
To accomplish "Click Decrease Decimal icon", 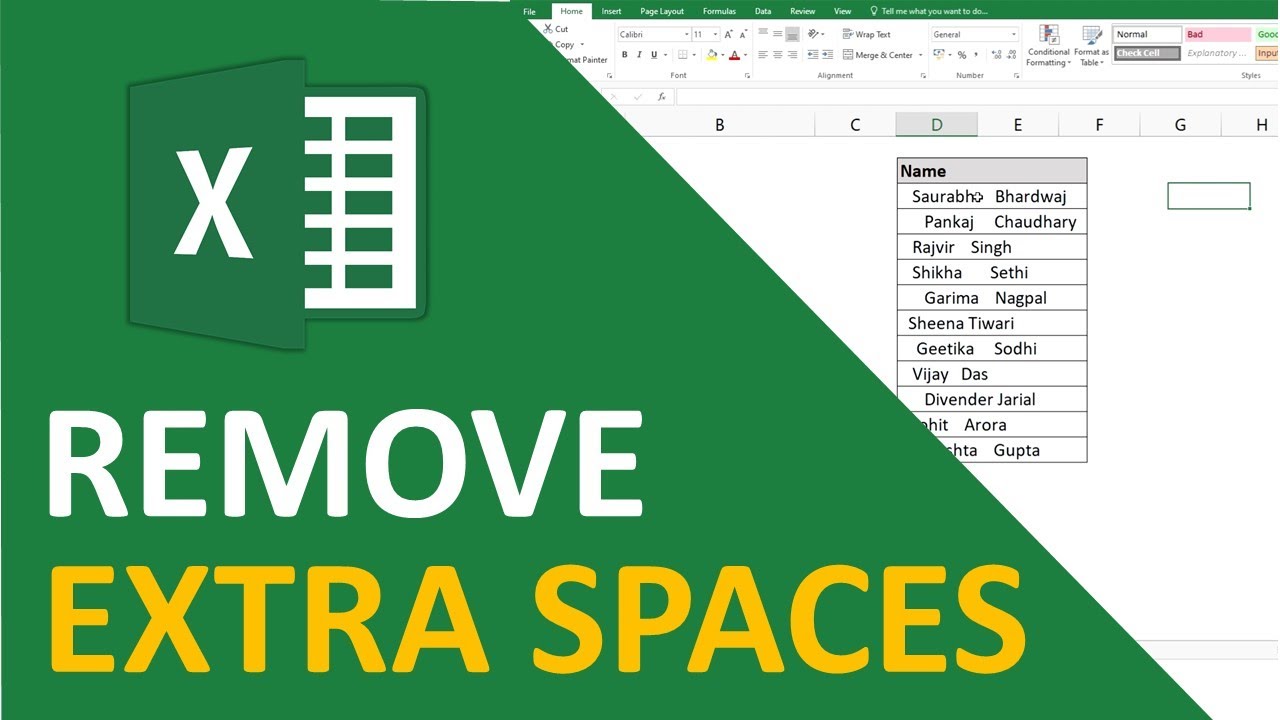I will [1012, 55].
